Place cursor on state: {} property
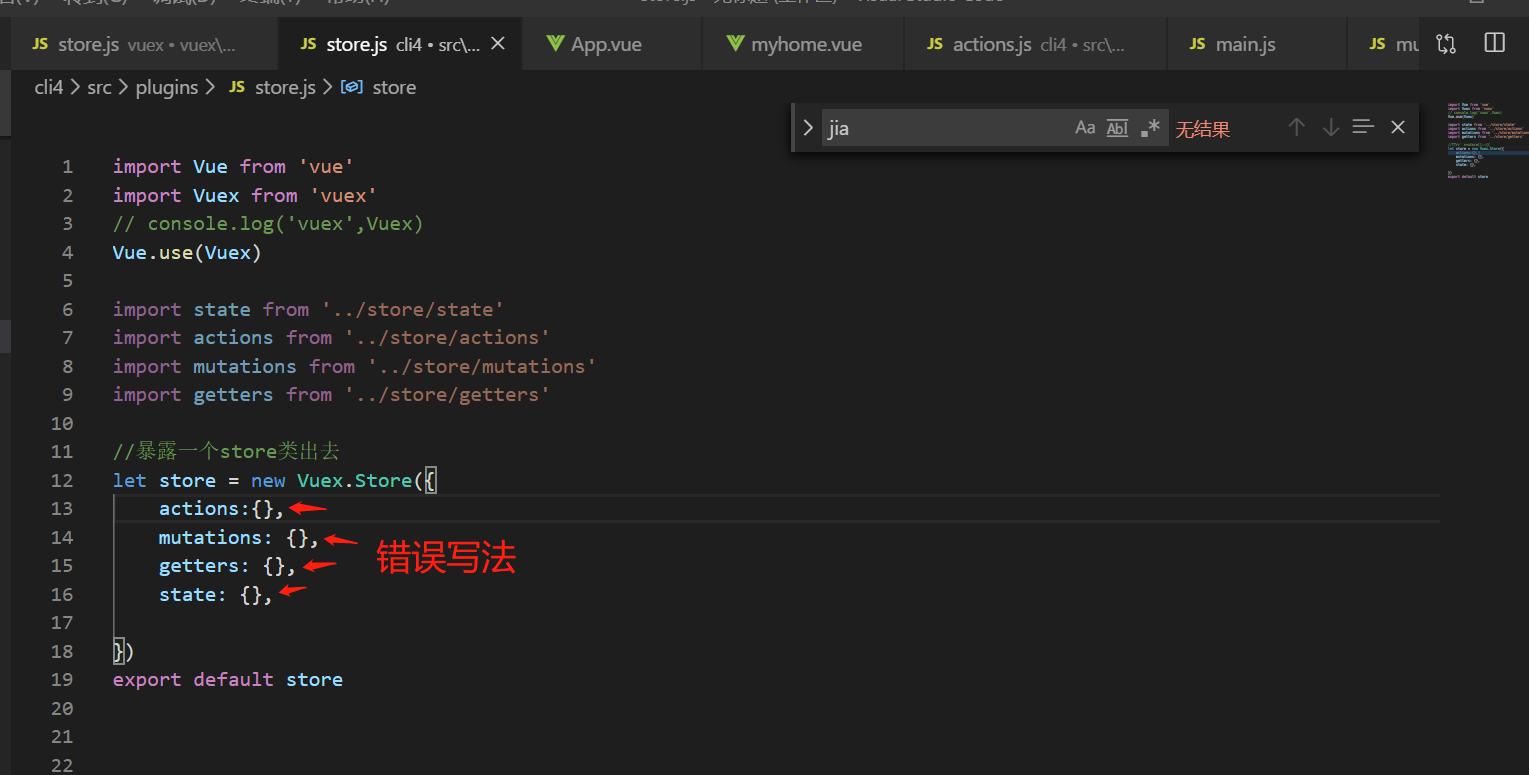Image resolution: width=1529 pixels, height=775 pixels. [215, 594]
